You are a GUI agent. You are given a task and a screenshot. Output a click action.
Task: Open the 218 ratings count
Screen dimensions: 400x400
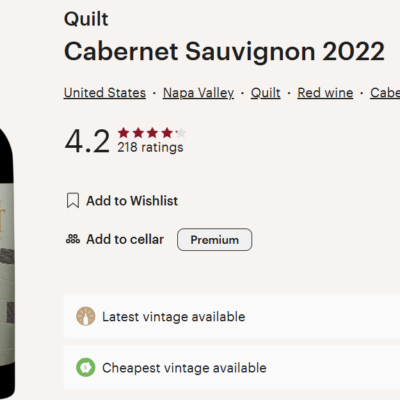[x=150, y=147]
